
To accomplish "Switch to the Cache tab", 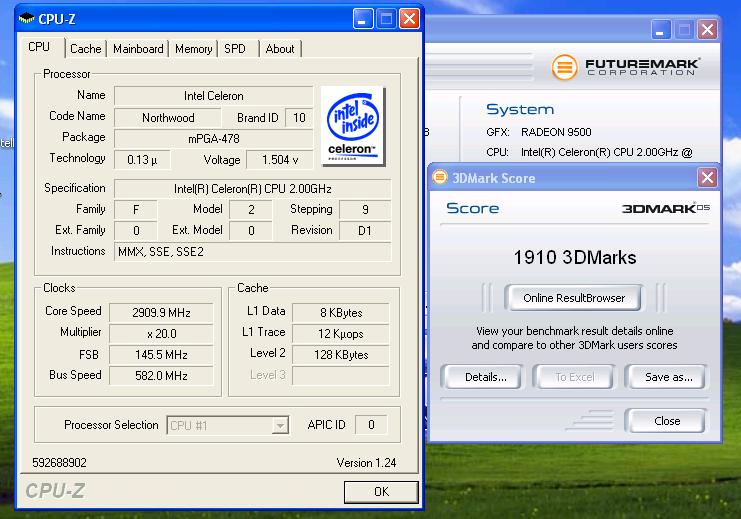I will pyautogui.click(x=86, y=49).
